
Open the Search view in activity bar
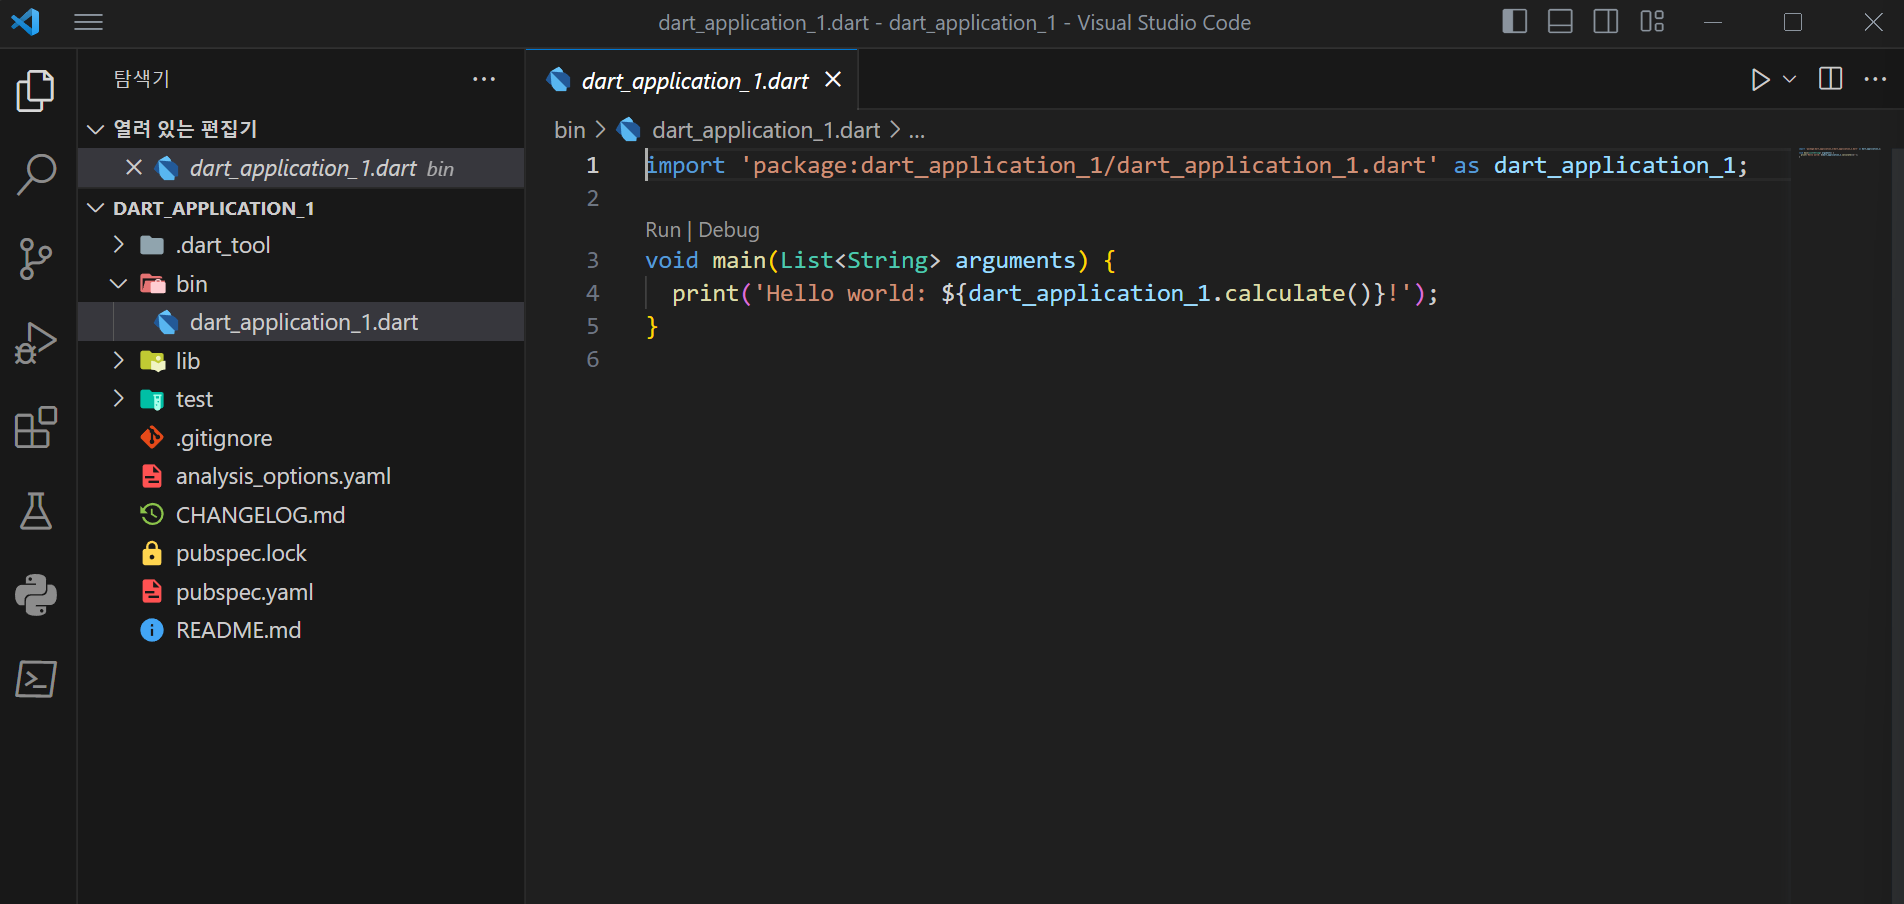point(36,174)
